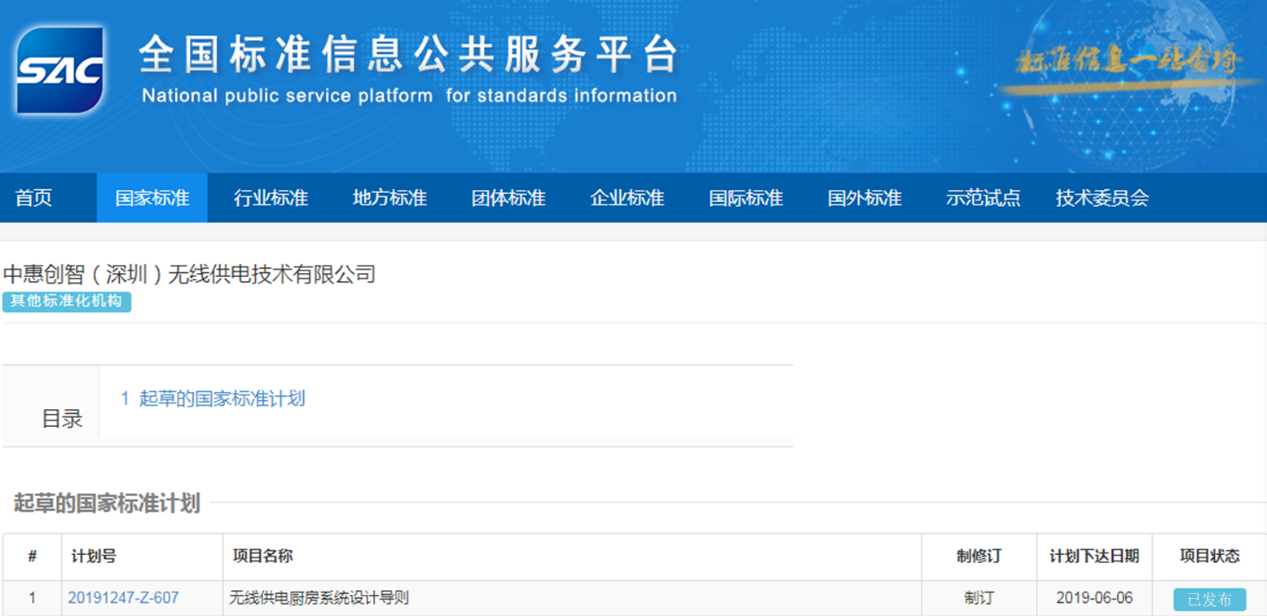Screen dimensions: 1267x616
Task: Click the SAC logo icon
Action: tap(60, 71)
